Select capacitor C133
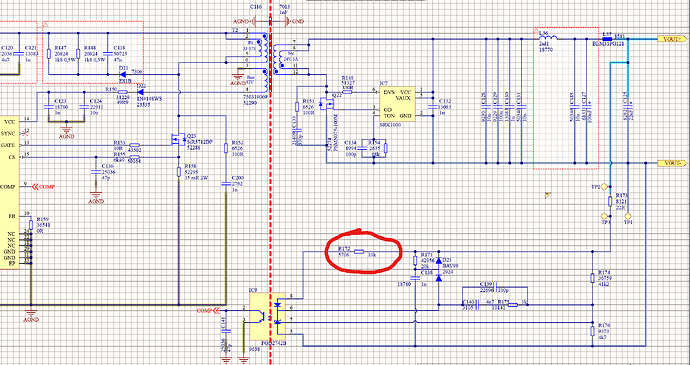The height and width of the screenshot is (365, 690). pyautogui.click(x=297, y=130)
